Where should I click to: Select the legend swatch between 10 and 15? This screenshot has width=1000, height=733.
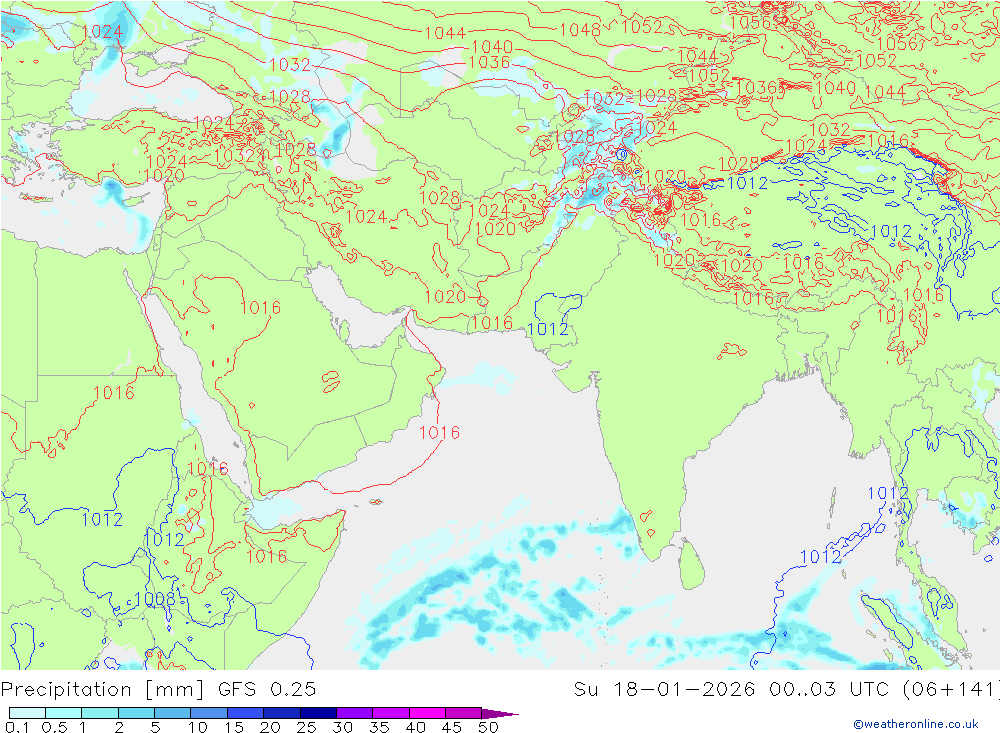[209, 713]
